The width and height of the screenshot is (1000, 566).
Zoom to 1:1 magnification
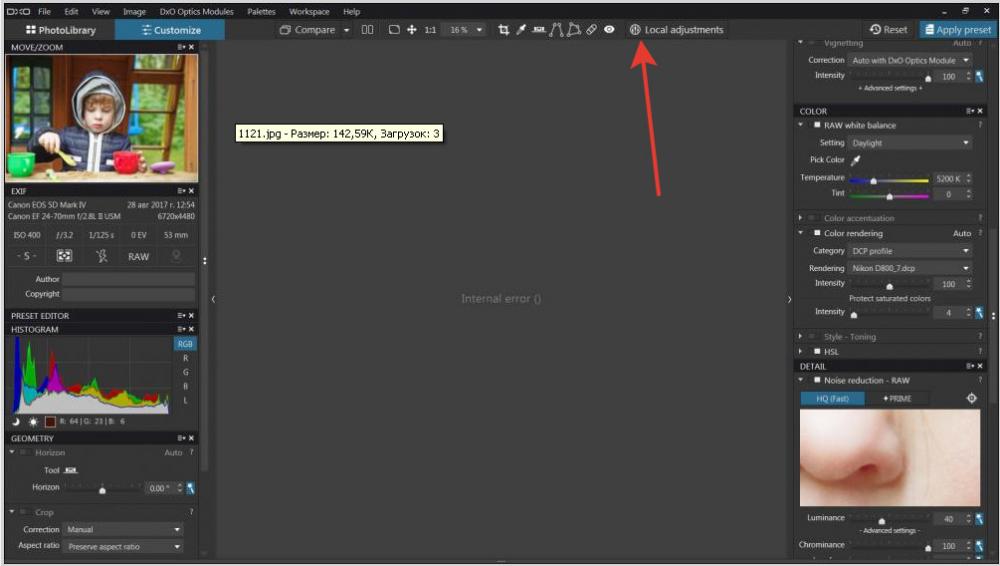(430, 30)
